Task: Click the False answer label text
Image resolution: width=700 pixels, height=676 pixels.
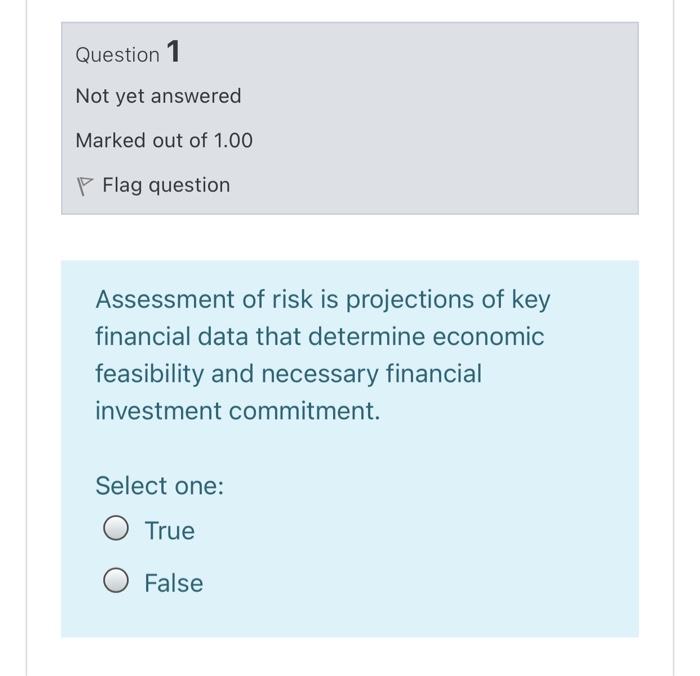Action: (174, 583)
